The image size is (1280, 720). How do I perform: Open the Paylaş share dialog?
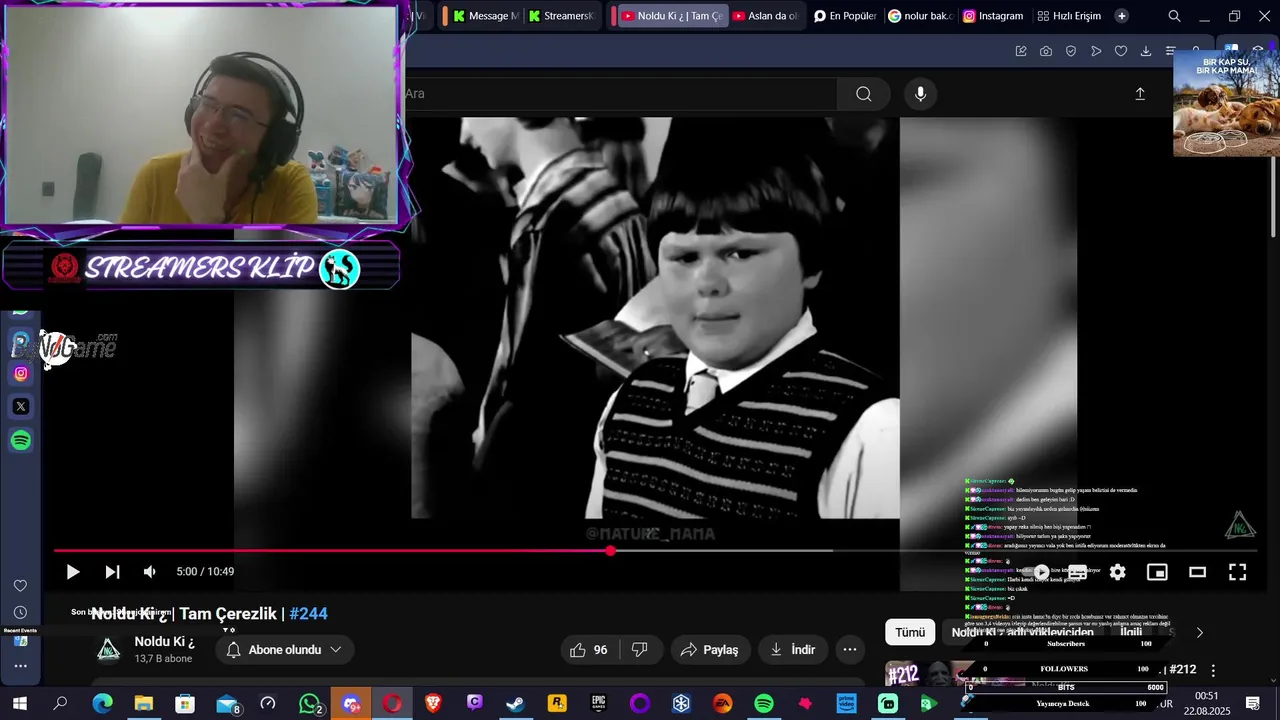tap(709, 650)
